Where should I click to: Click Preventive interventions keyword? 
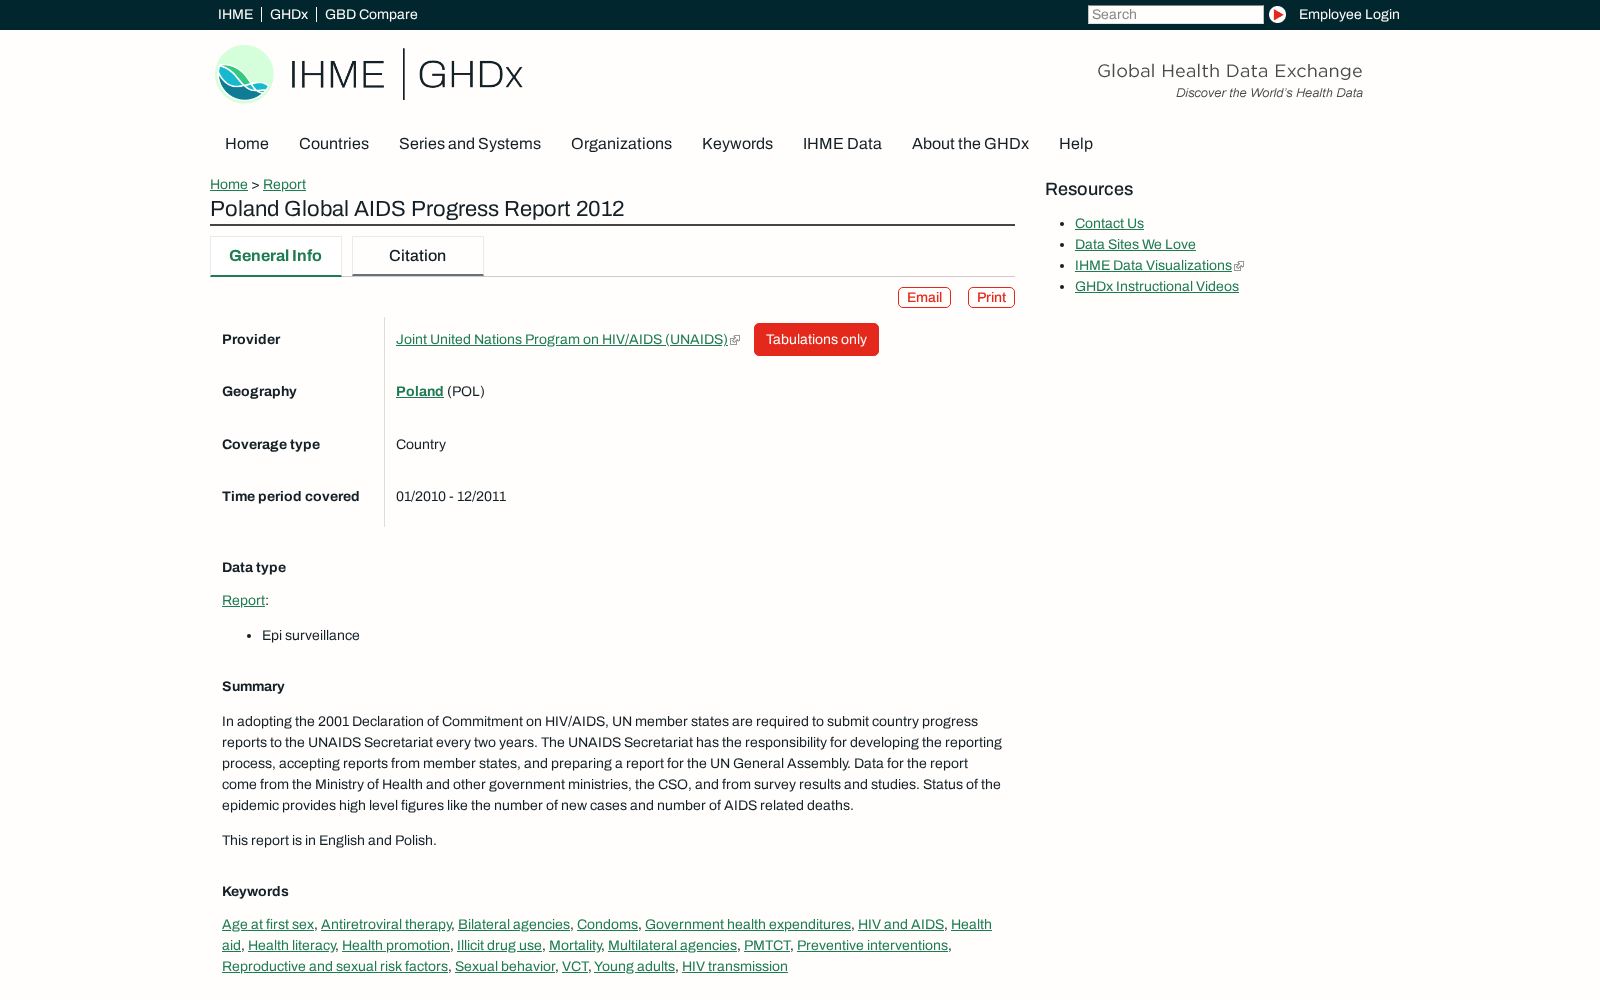point(872,946)
